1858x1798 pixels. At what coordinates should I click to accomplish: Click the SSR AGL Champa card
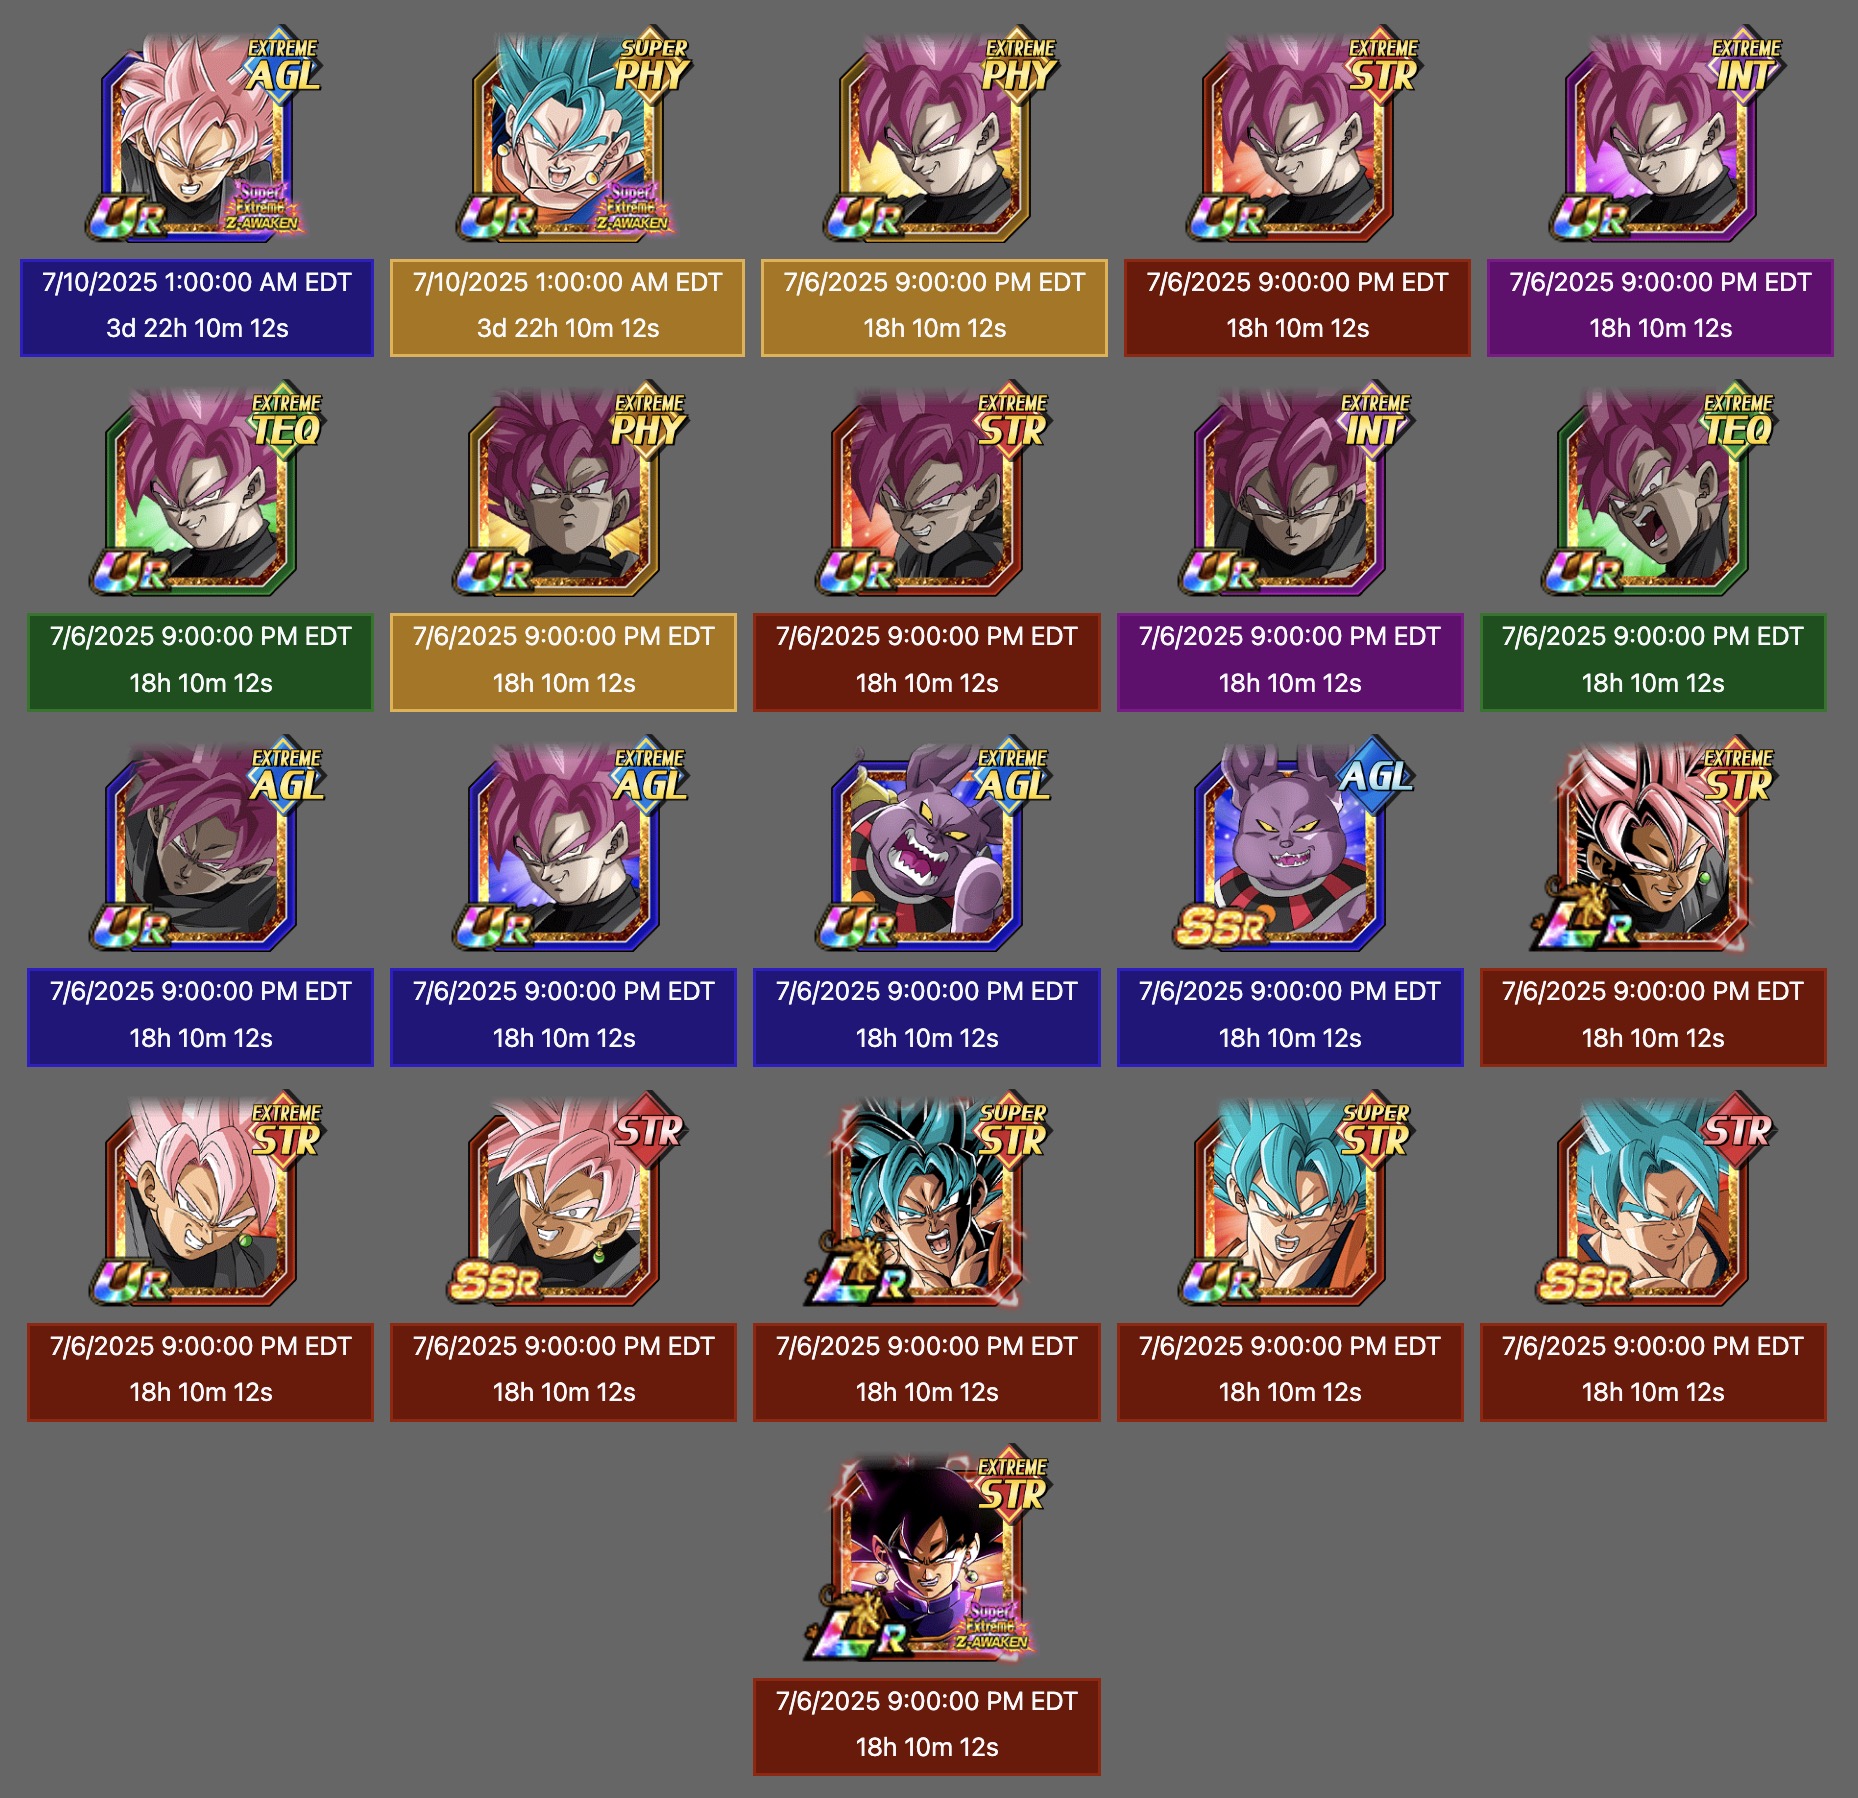(x=1290, y=843)
